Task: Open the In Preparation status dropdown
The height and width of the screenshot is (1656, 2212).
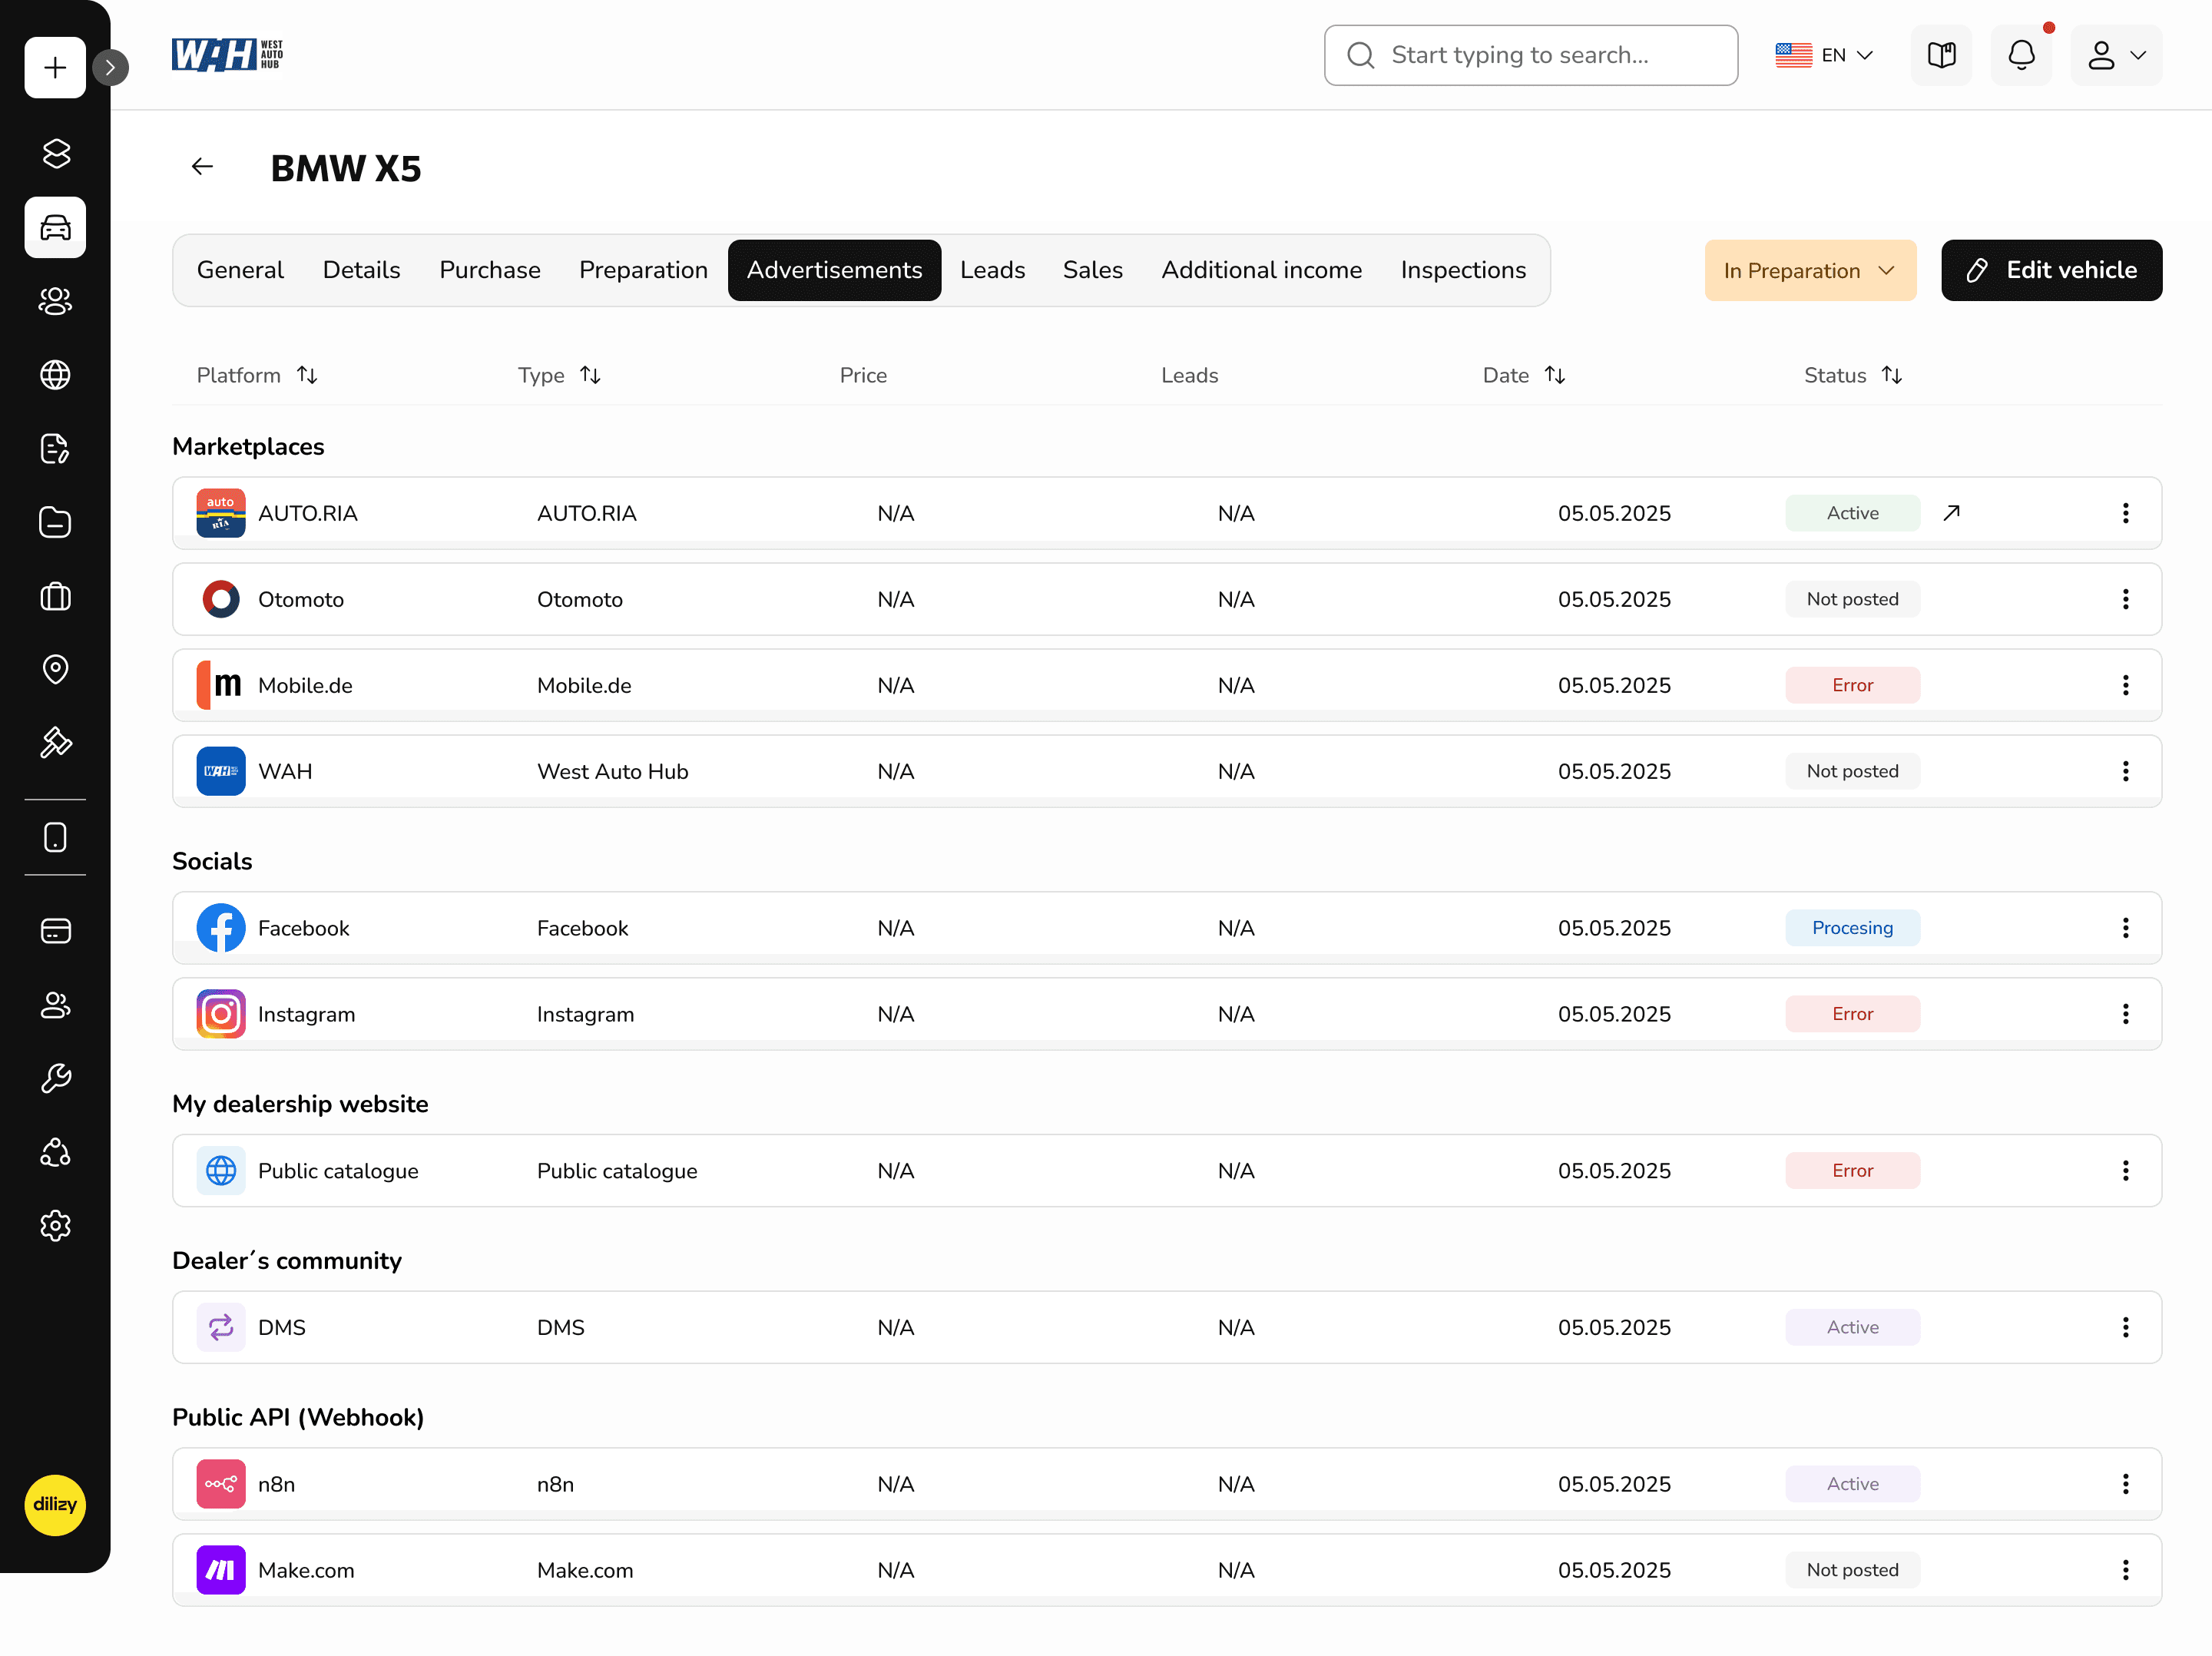Action: [1810, 270]
